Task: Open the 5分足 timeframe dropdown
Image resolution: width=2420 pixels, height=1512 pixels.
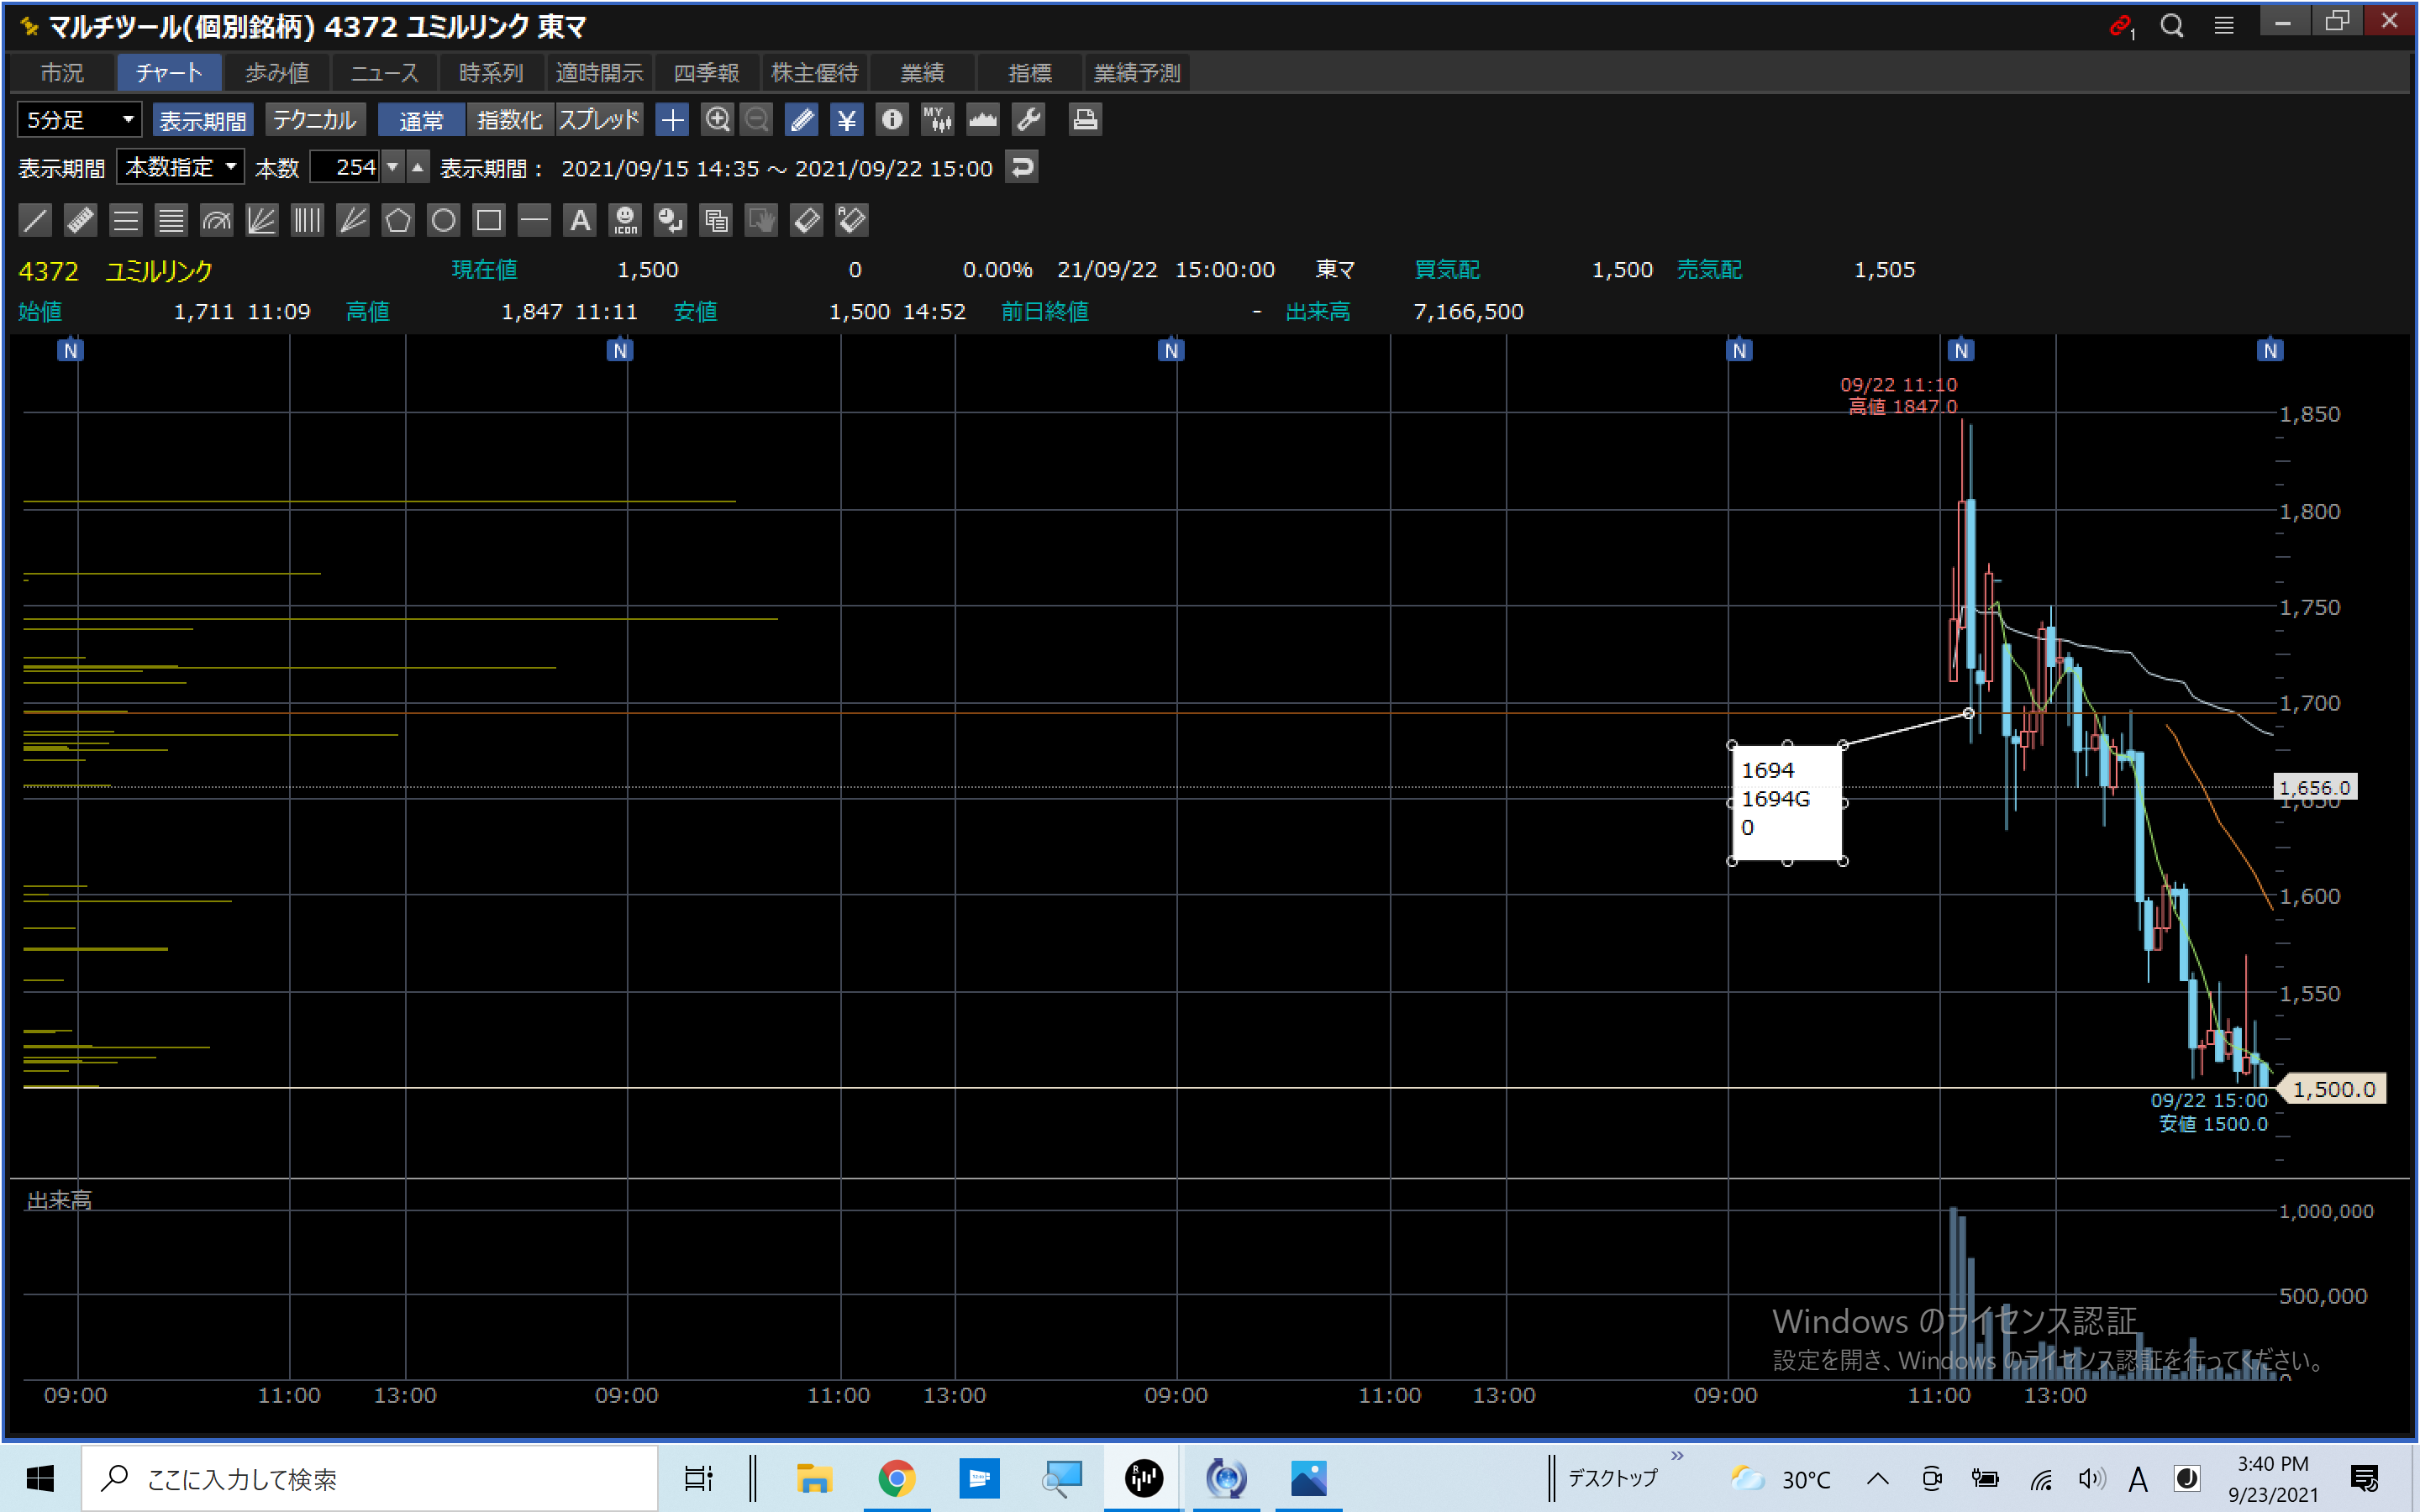Action: pos(79,120)
